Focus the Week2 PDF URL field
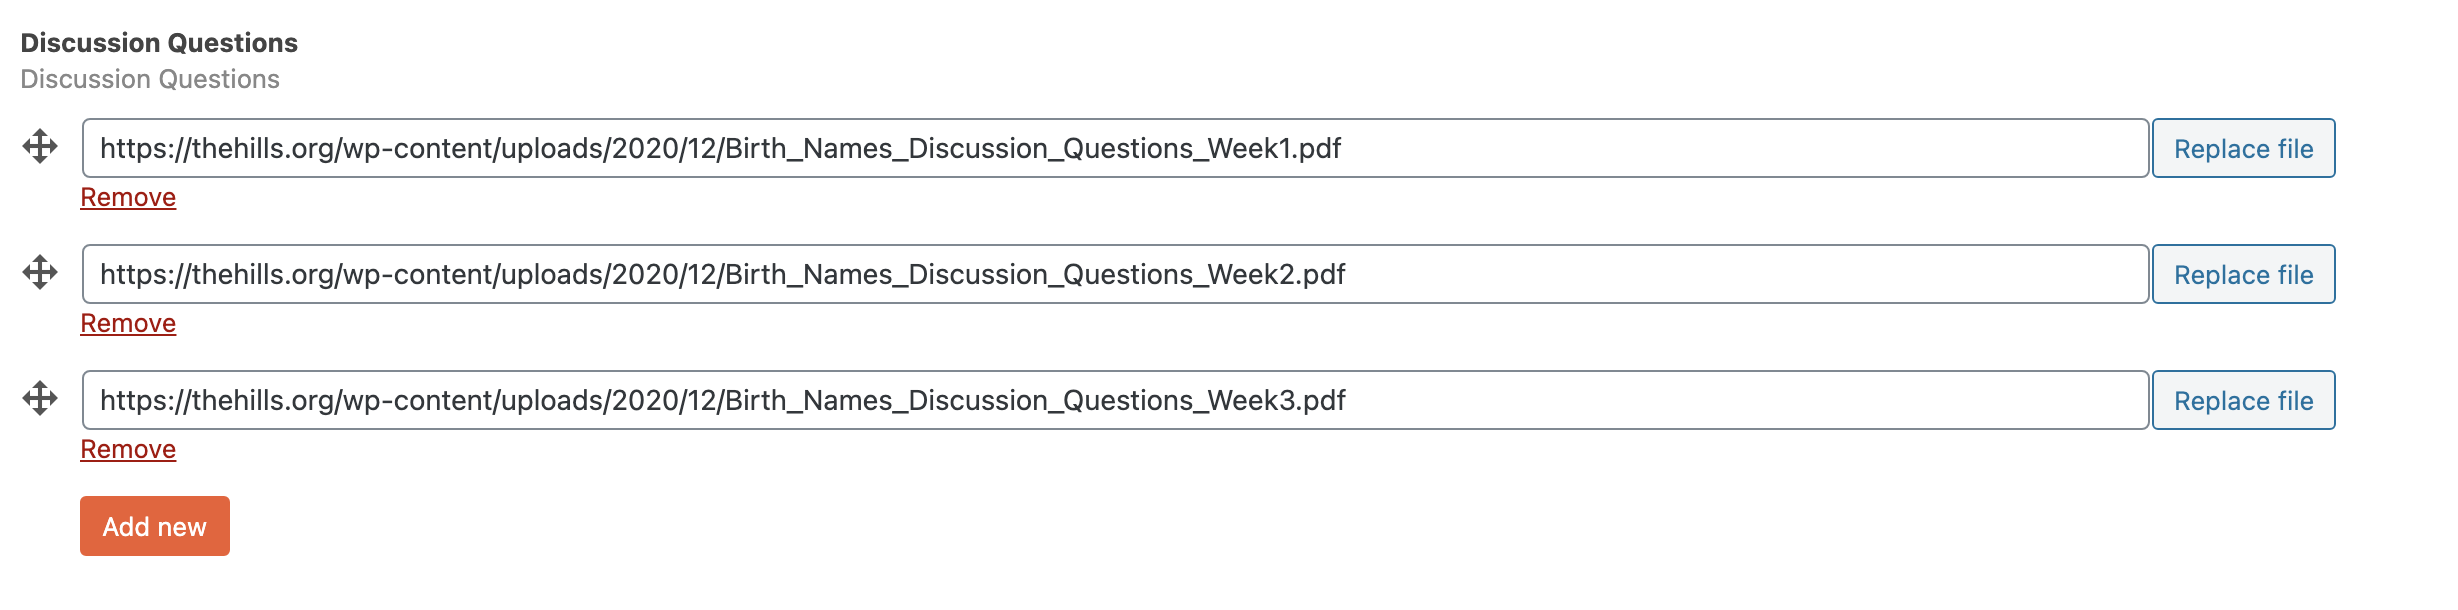Screen dimensions: 2458x610 pyautogui.click(x=1115, y=274)
